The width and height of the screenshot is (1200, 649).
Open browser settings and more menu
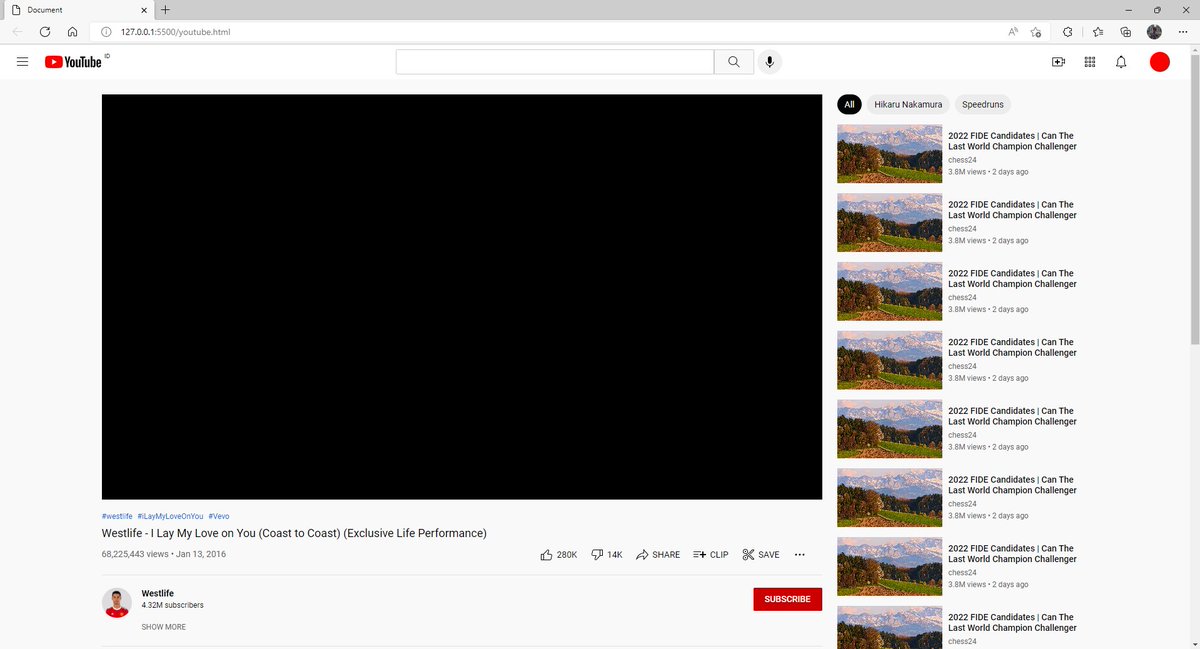pyautogui.click(x=1182, y=32)
